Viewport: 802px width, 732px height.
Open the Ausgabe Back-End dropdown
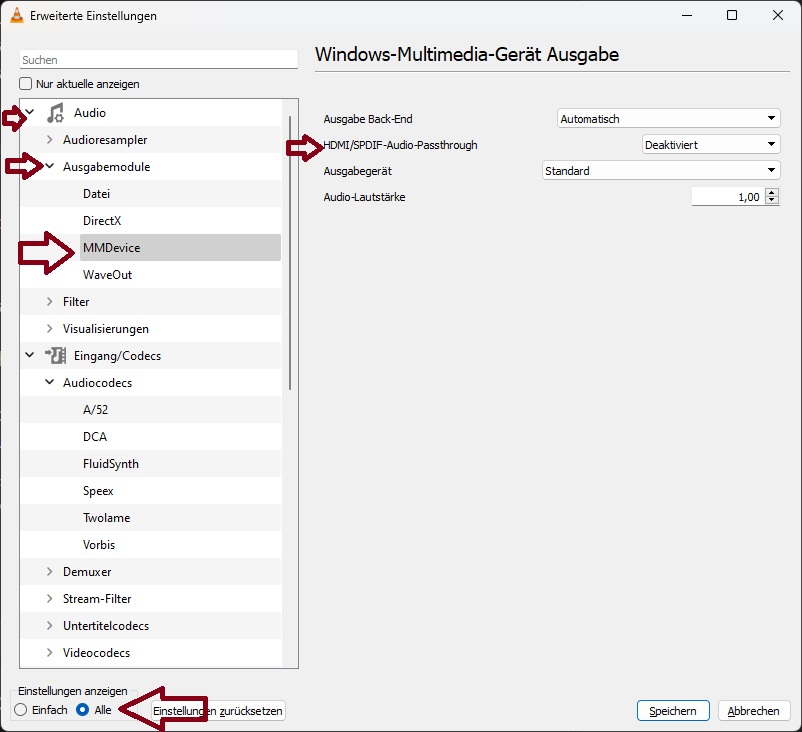(669, 118)
